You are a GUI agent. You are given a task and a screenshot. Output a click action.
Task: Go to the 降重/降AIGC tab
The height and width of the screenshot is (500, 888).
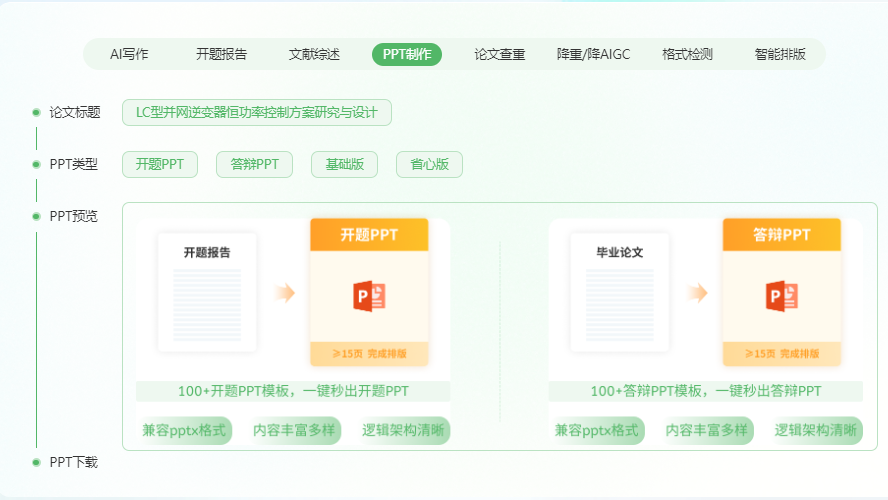pos(593,54)
